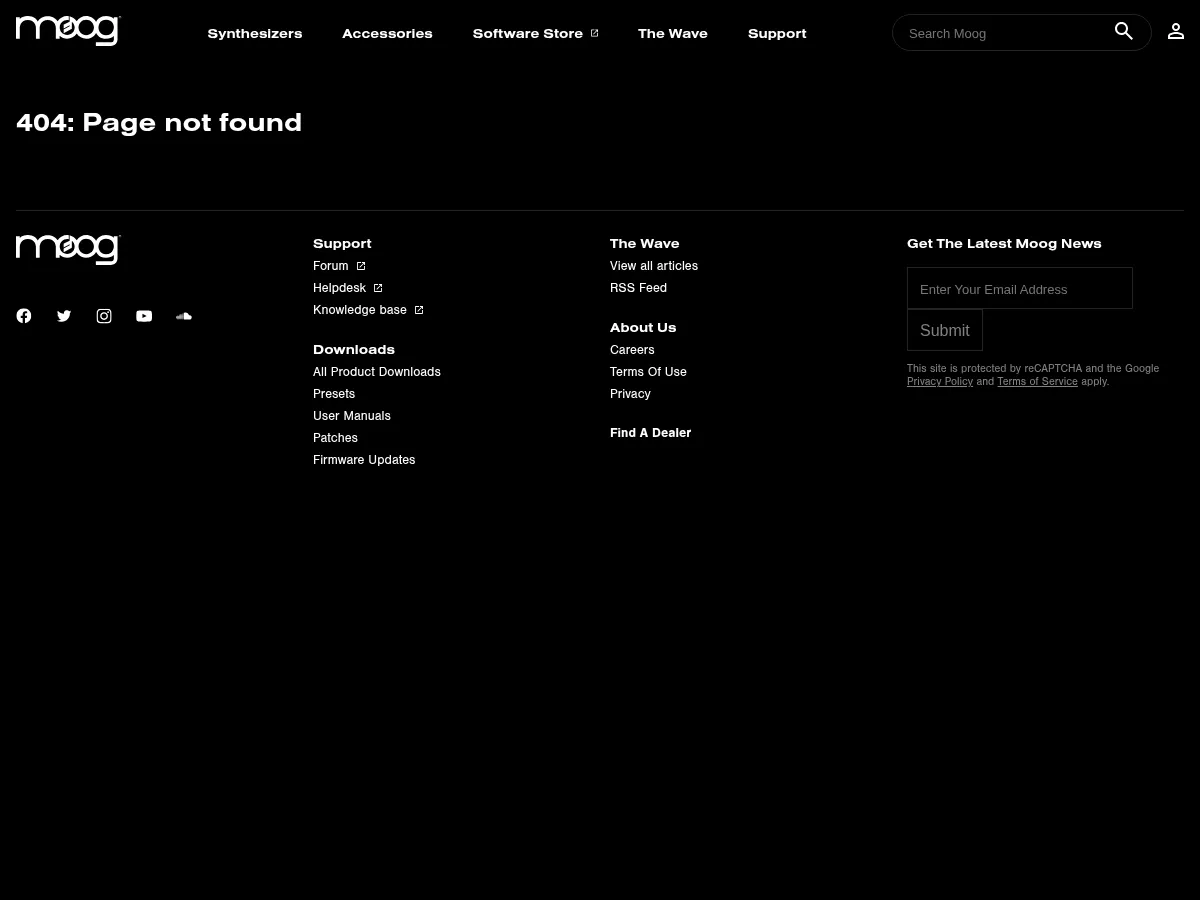Click the footer Moog logo

point(68,249)
